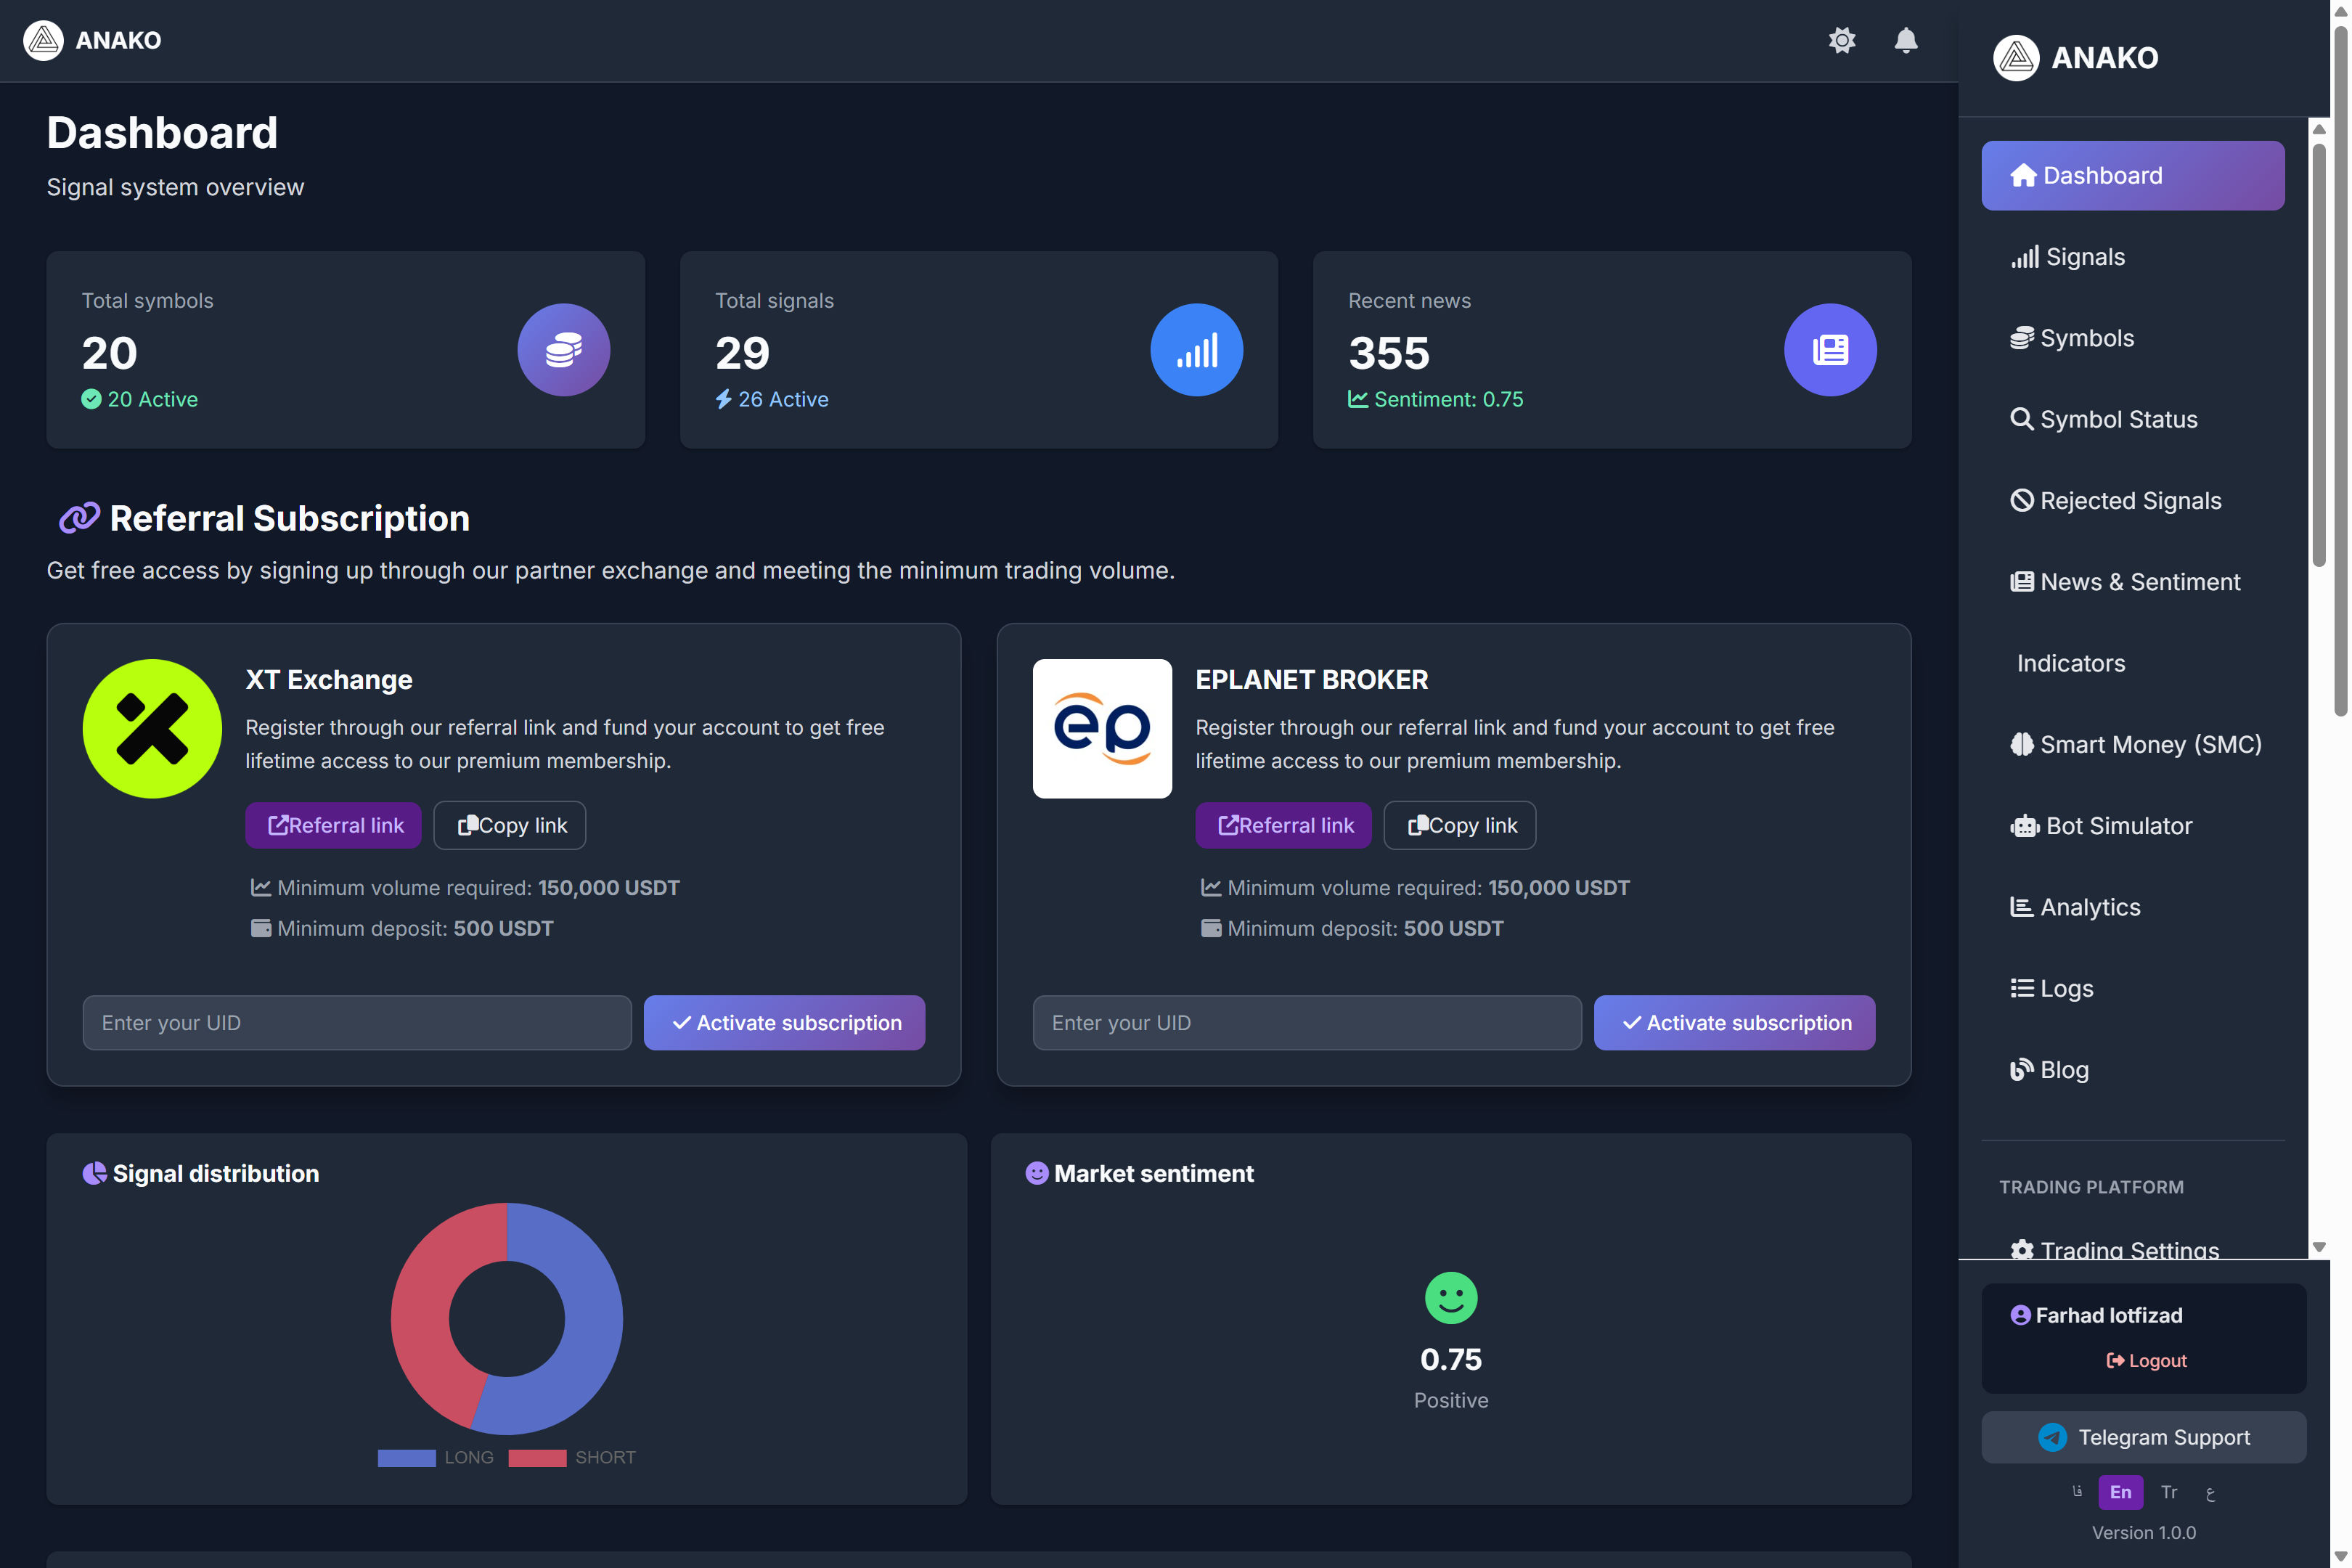Screen dimensions: 2352x1568
Task: Open the Blog page
Action: point(2133,1070)
